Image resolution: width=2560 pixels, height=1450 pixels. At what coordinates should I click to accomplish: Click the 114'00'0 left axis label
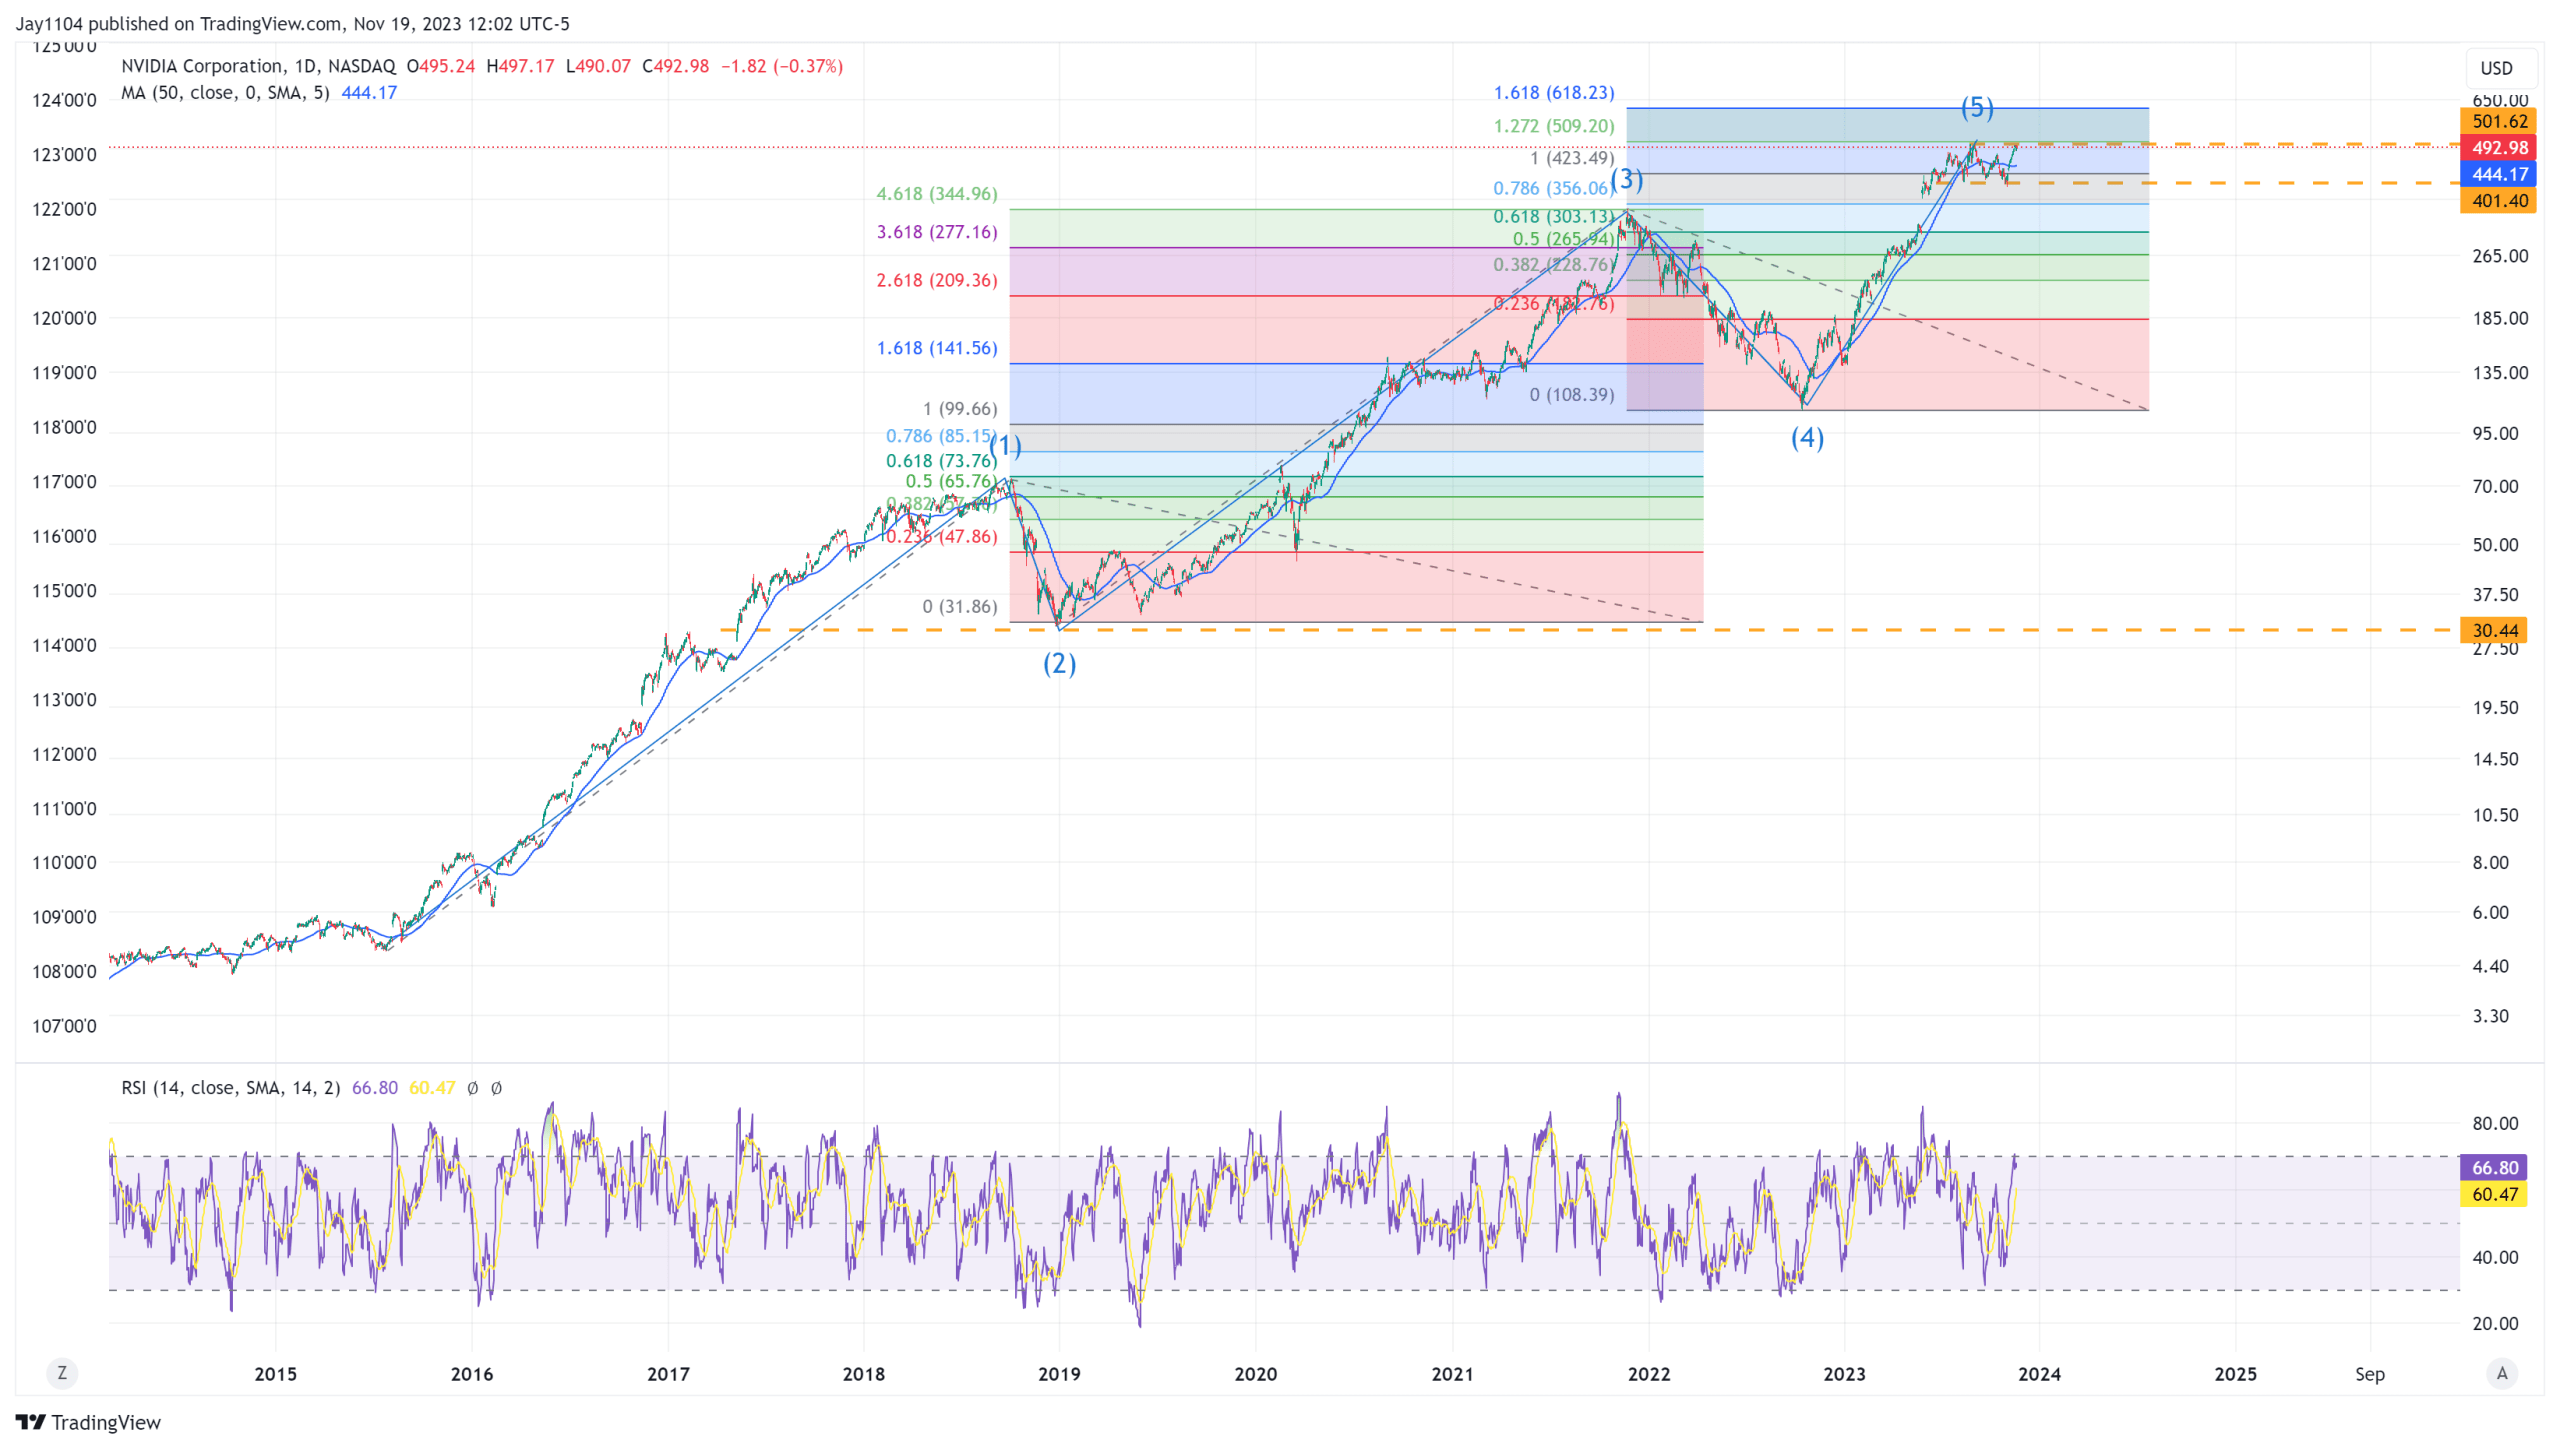(x=64, y=645)
